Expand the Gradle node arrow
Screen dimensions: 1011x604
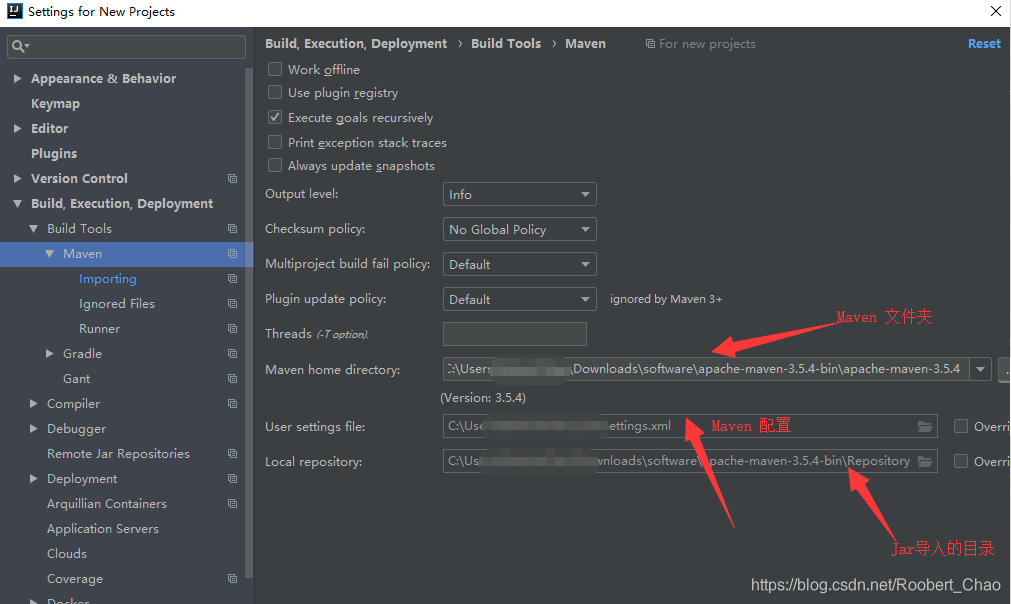click(50, 354)
